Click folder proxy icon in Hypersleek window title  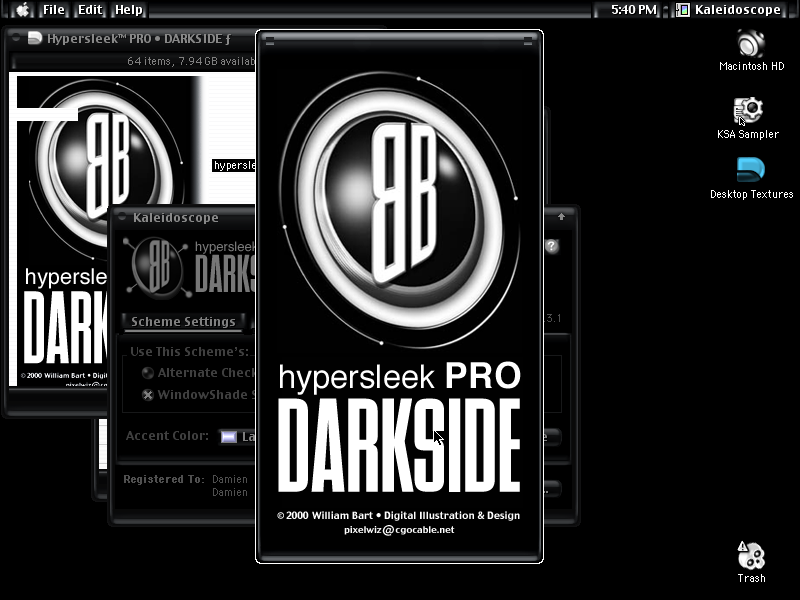point(35,38)
